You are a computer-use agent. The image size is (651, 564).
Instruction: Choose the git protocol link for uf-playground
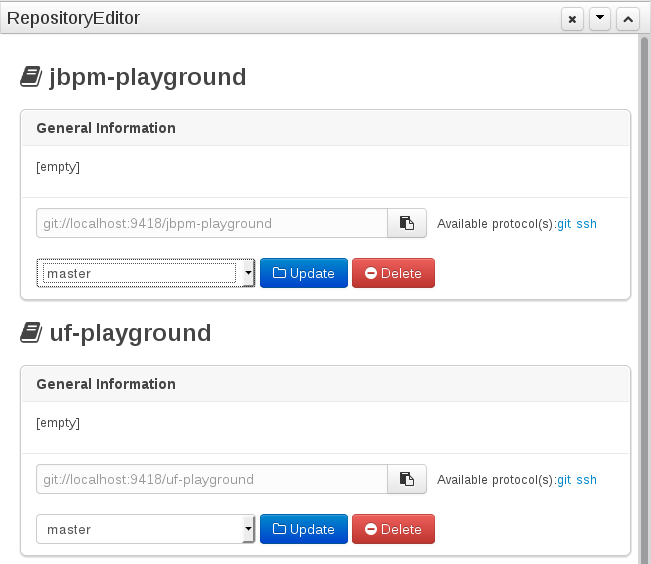click(x=564, y=480)
